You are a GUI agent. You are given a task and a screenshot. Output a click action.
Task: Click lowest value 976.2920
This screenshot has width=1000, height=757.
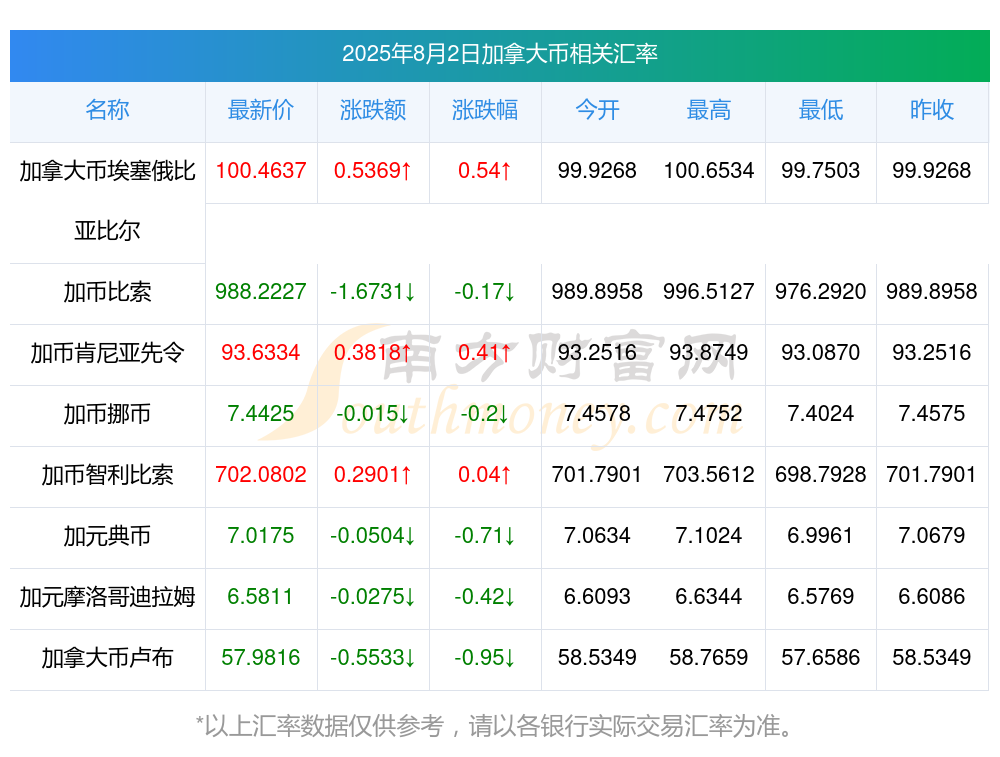[821, 292]
